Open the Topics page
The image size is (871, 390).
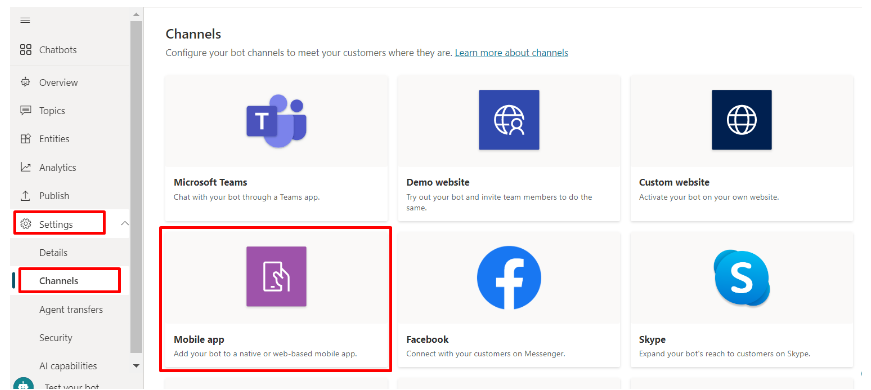point(52,111)
